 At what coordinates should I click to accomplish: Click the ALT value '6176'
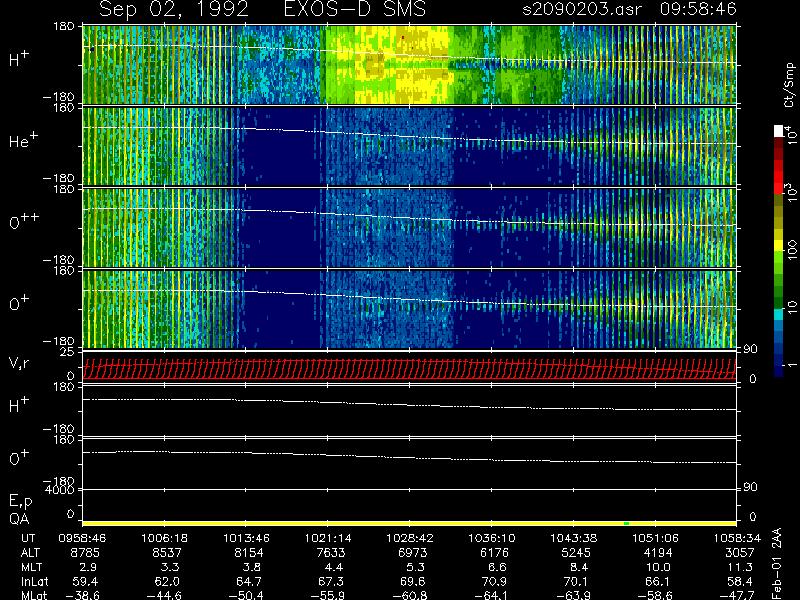tap(495, 553)
